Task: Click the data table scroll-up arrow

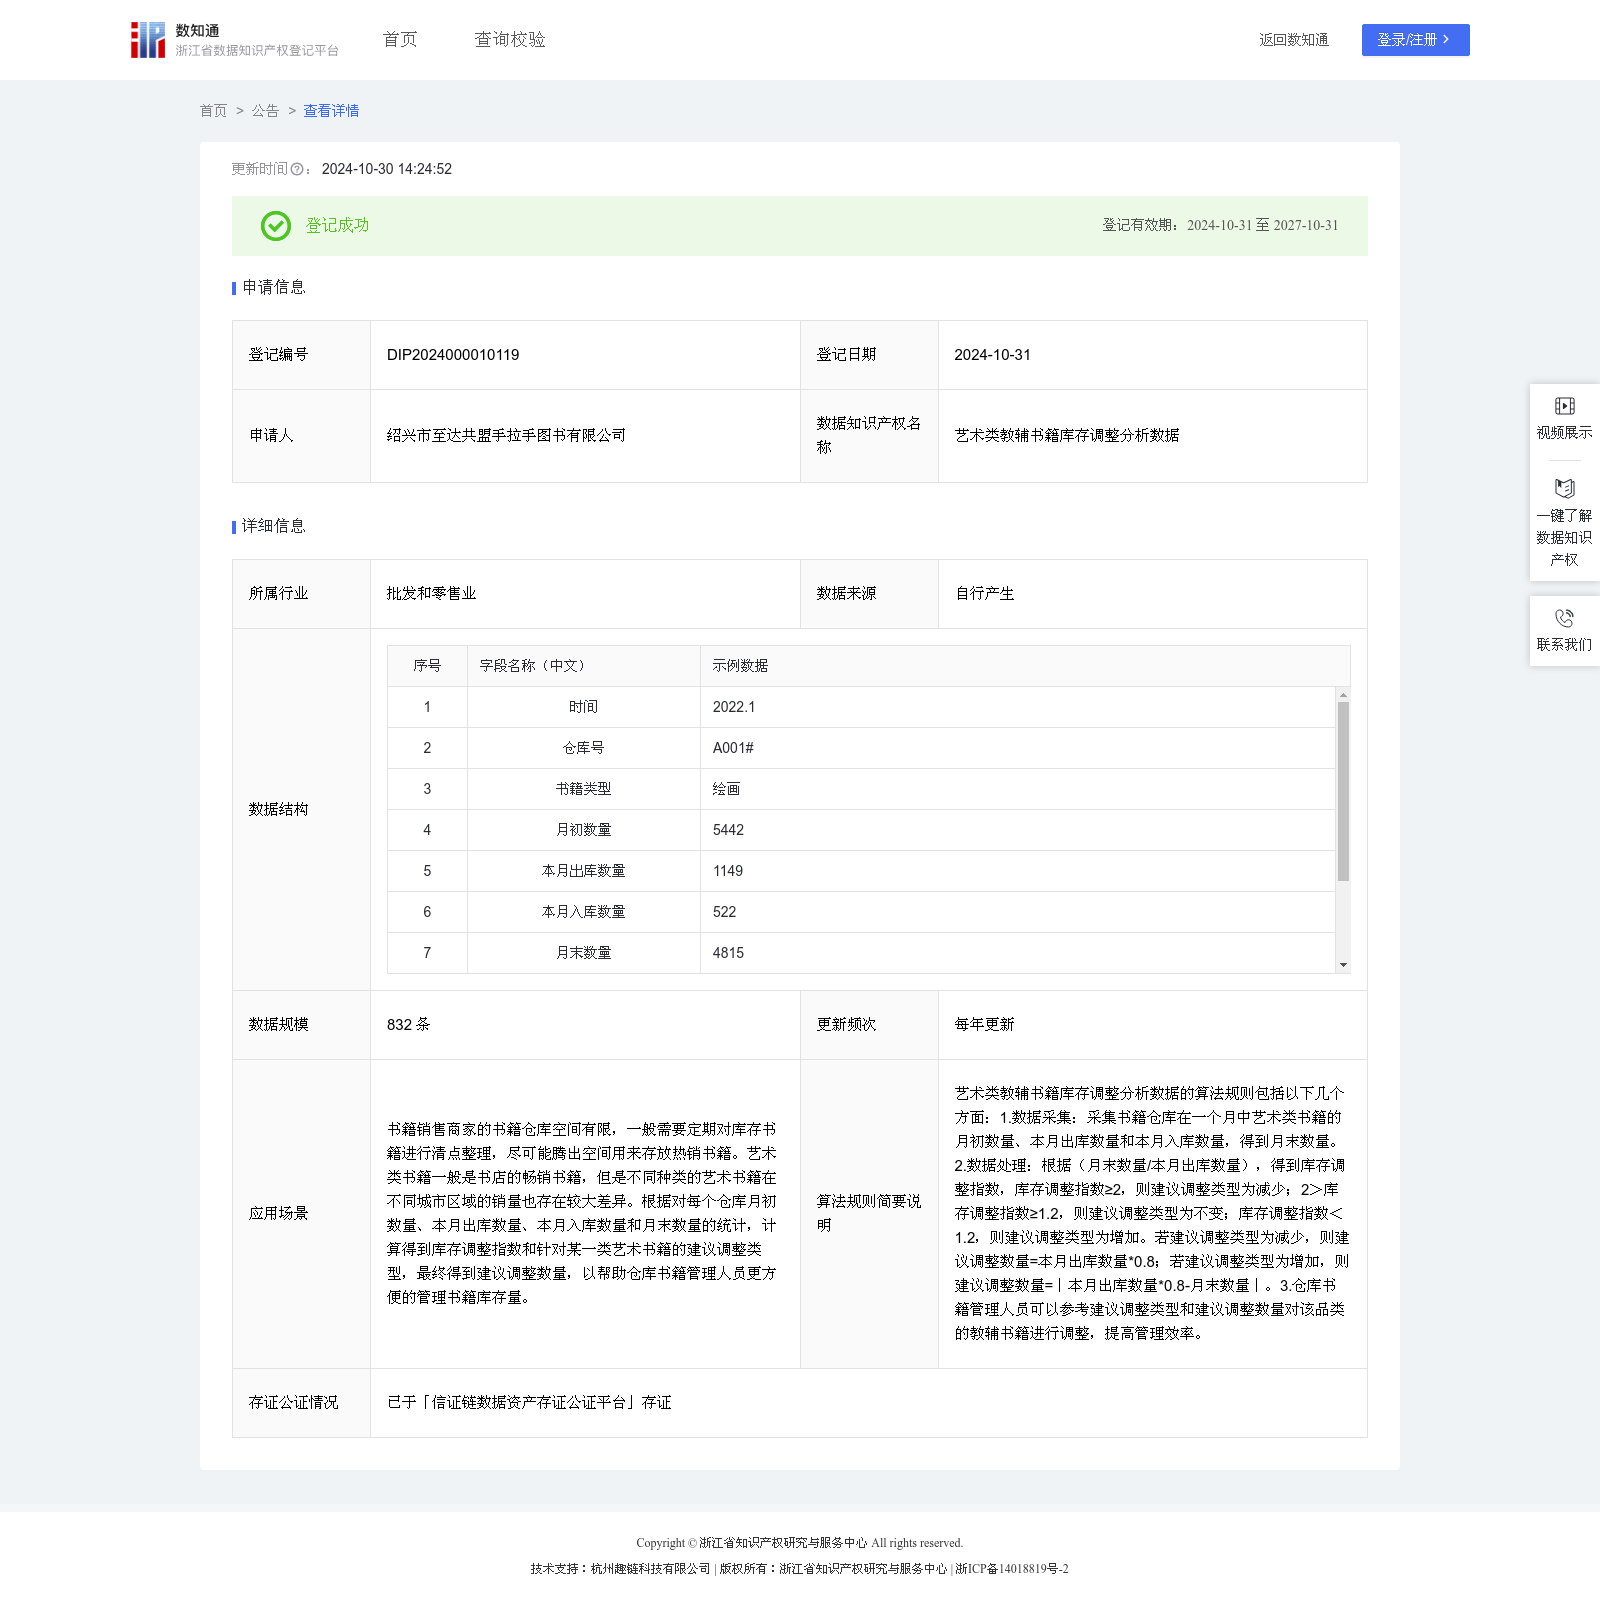Action: [1343, 695]
